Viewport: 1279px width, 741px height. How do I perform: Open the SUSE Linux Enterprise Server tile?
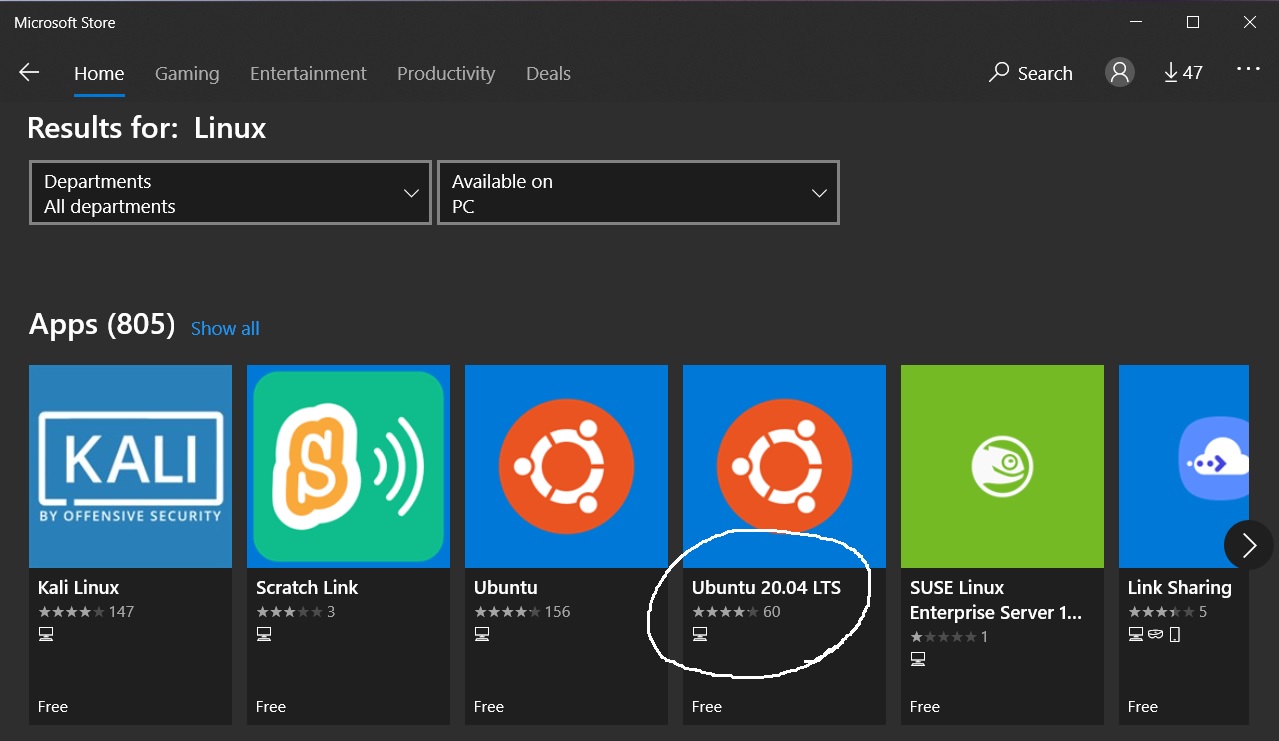1002,466
